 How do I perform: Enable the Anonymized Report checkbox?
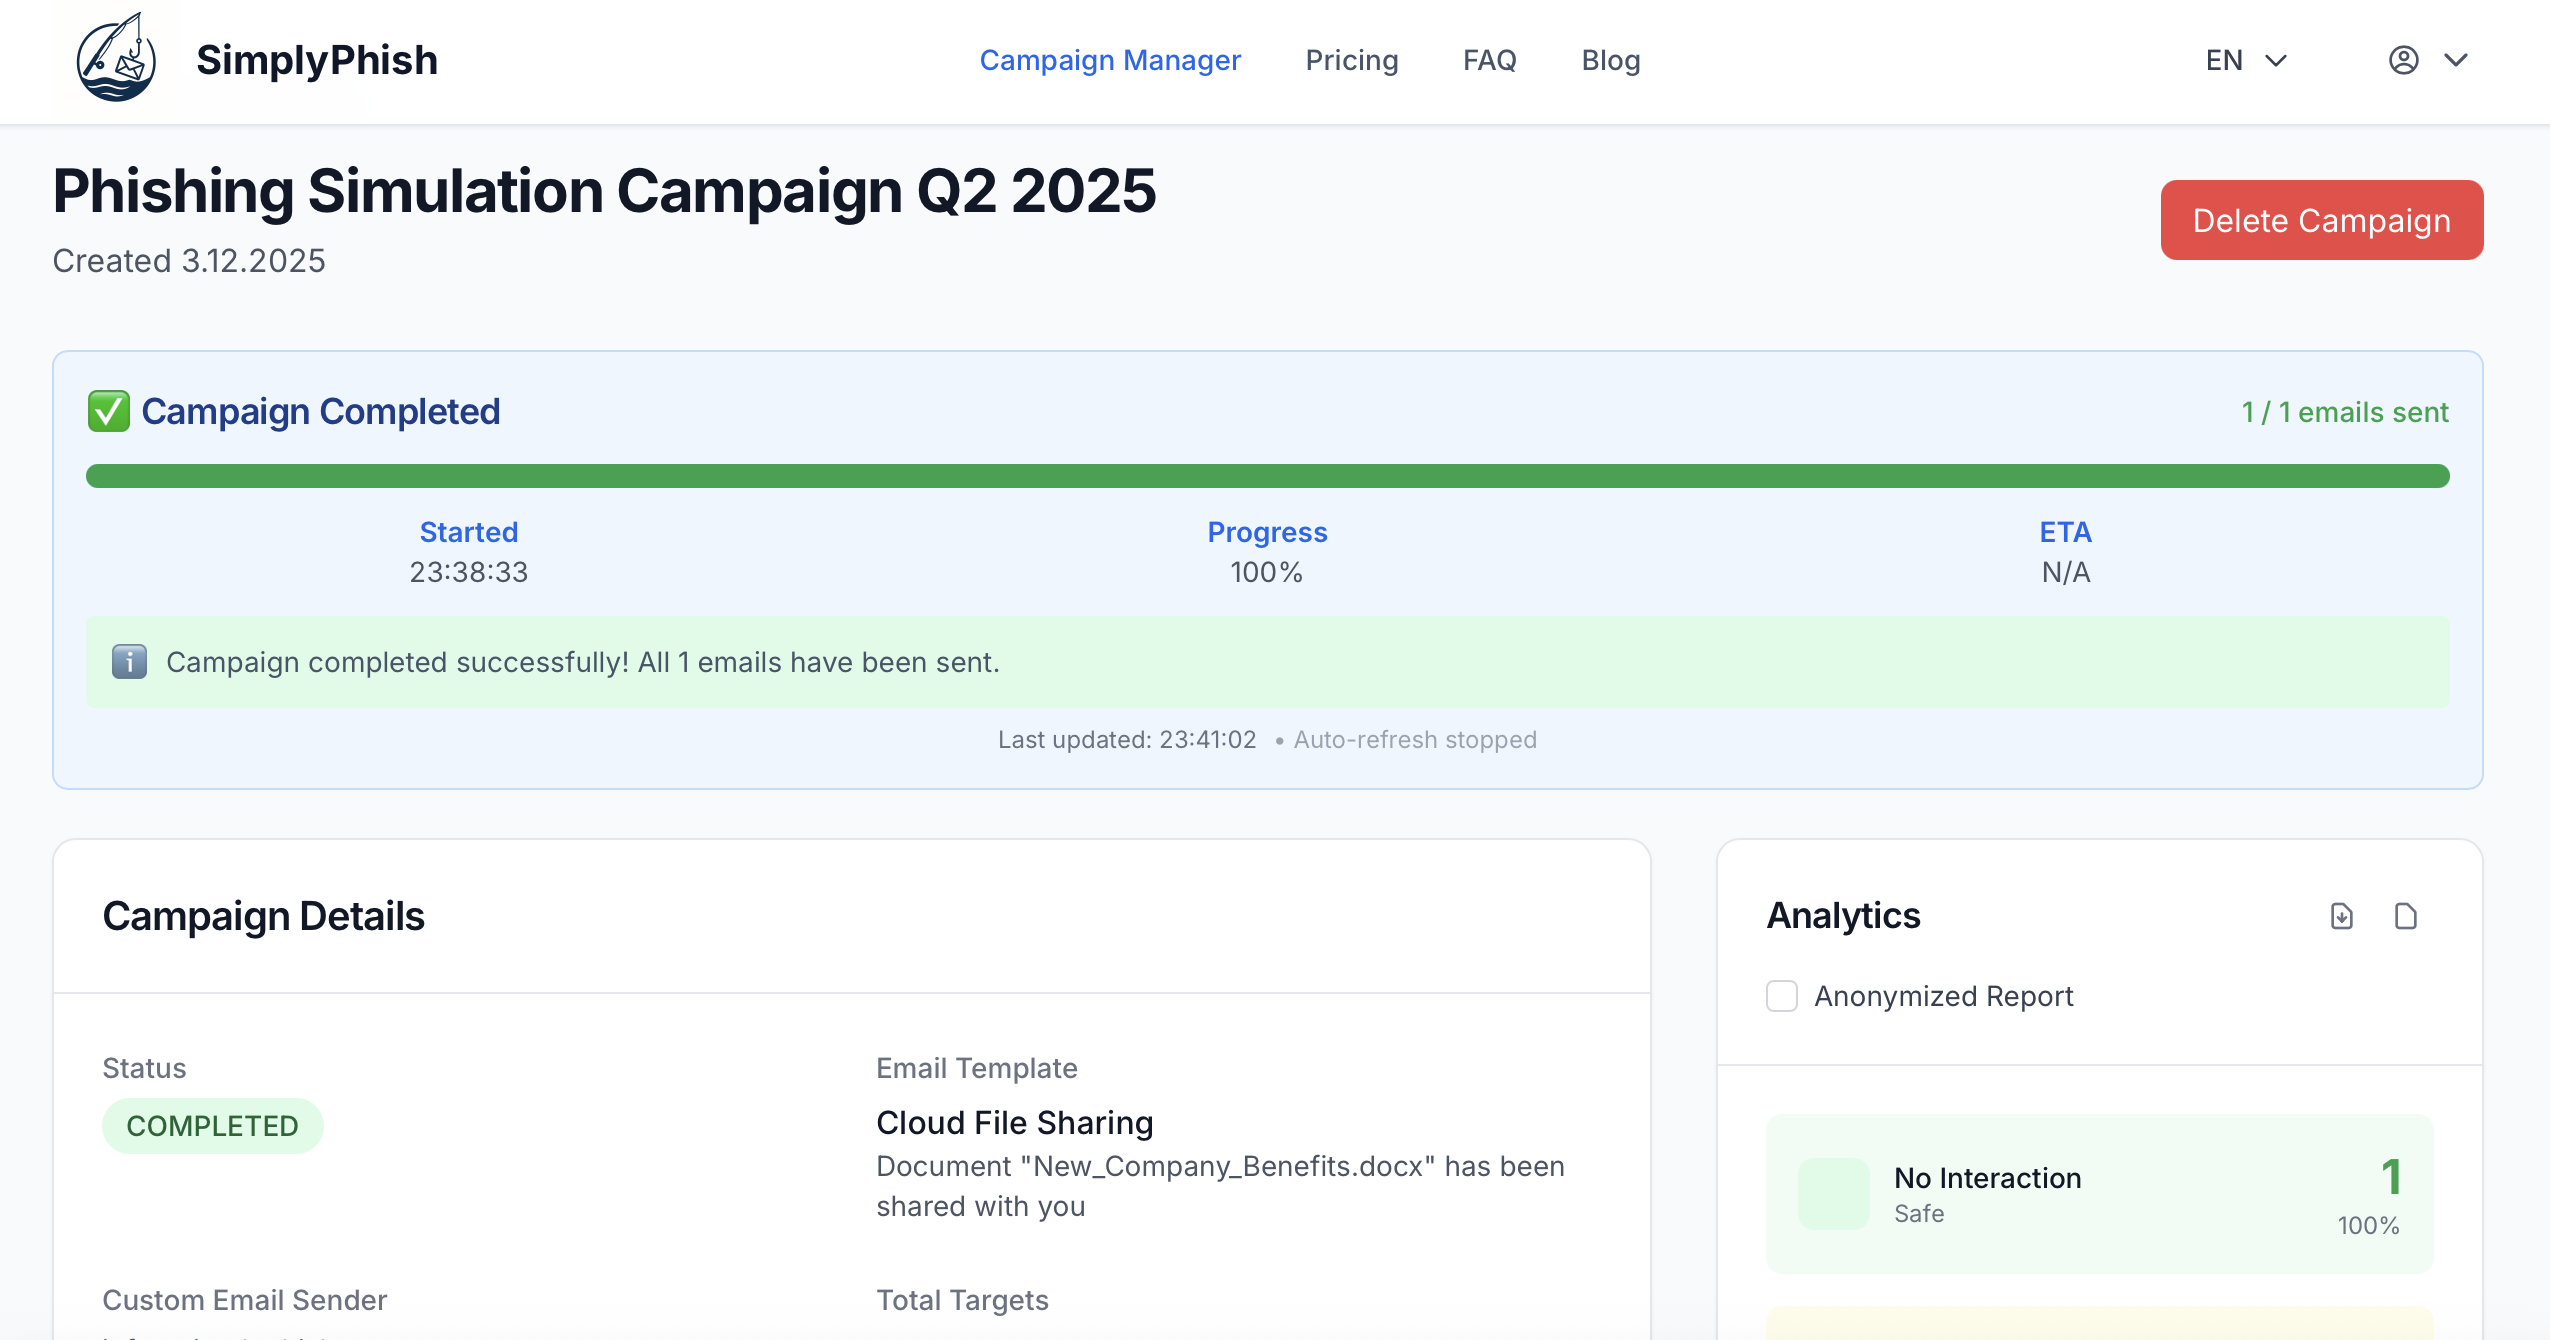coord(1781,996)
